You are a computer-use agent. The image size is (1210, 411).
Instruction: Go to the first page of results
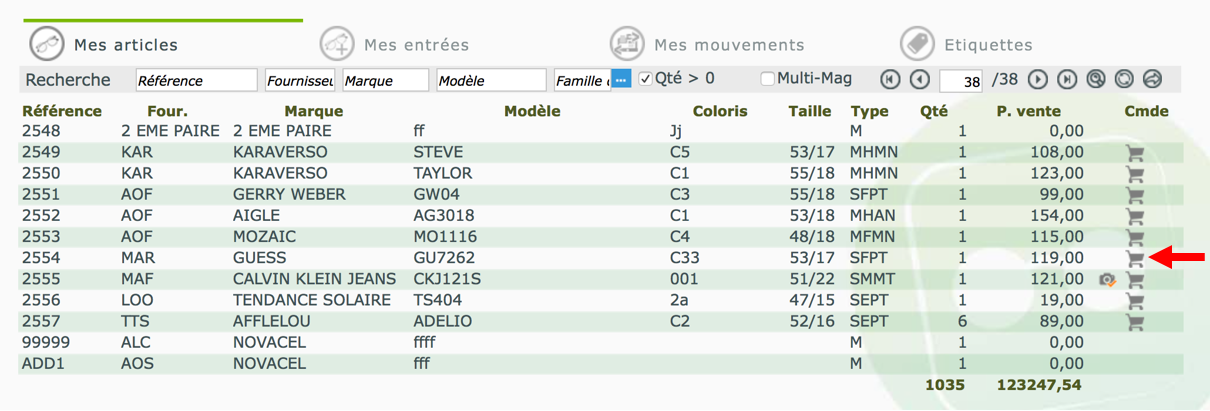tap(891, 79)
